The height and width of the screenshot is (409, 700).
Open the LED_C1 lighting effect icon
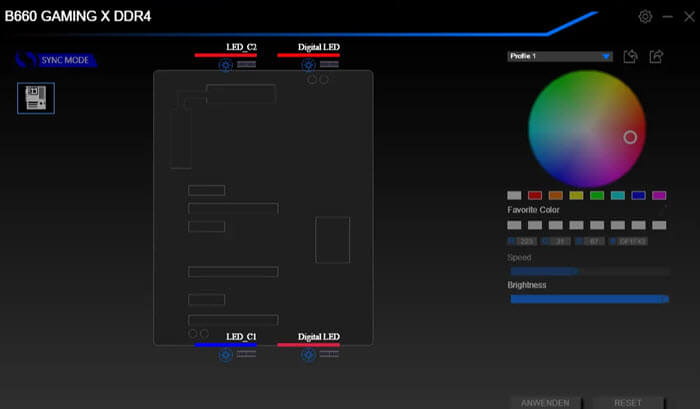[225, 355]
